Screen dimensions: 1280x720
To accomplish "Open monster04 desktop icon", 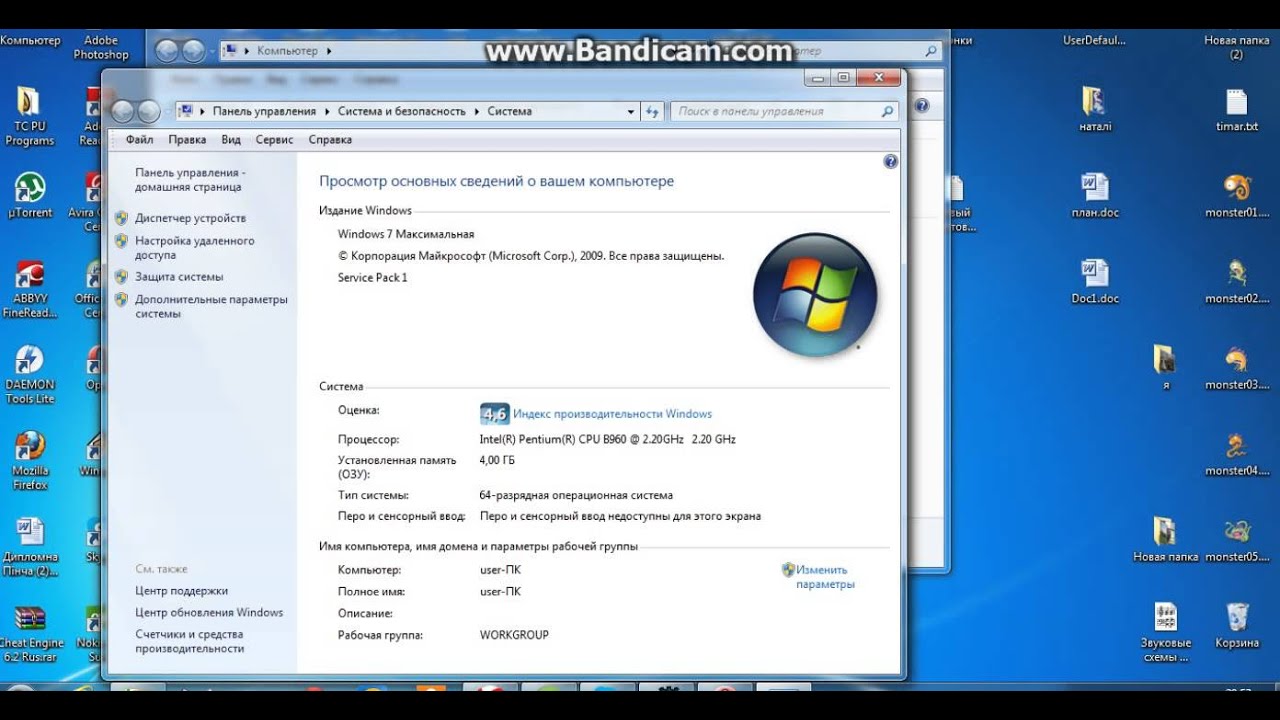I will (x=1237, y=453).
